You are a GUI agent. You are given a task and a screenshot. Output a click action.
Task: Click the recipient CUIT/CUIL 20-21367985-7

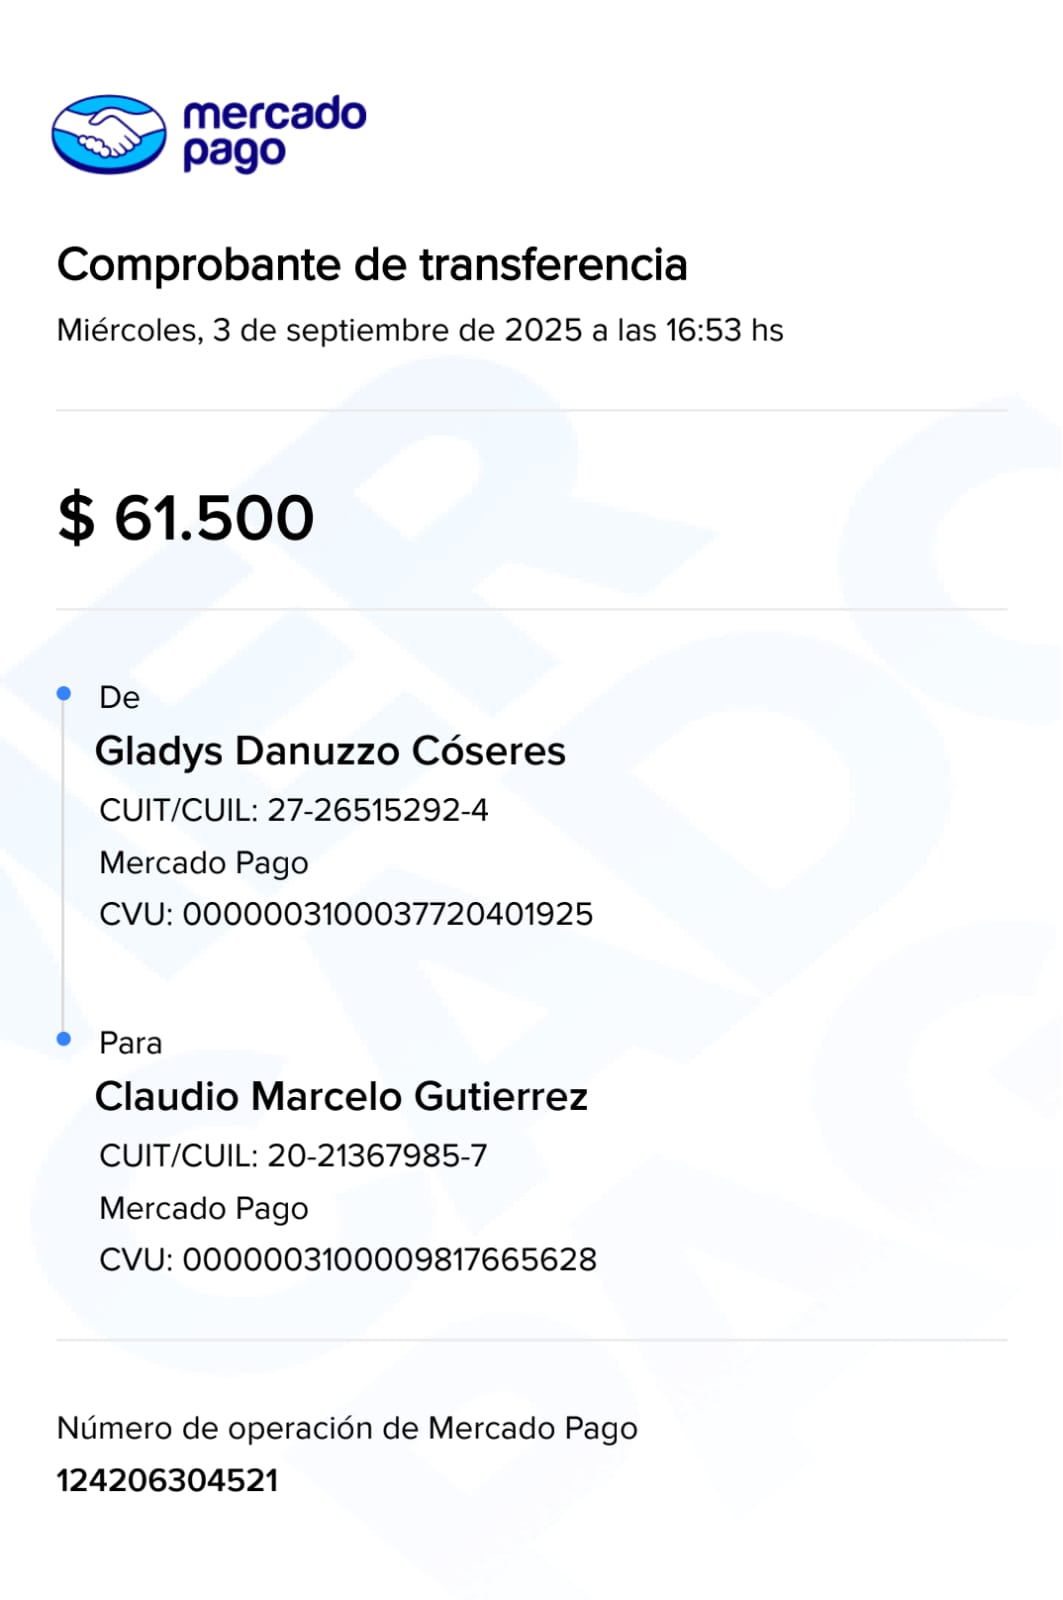point(293,1155)
